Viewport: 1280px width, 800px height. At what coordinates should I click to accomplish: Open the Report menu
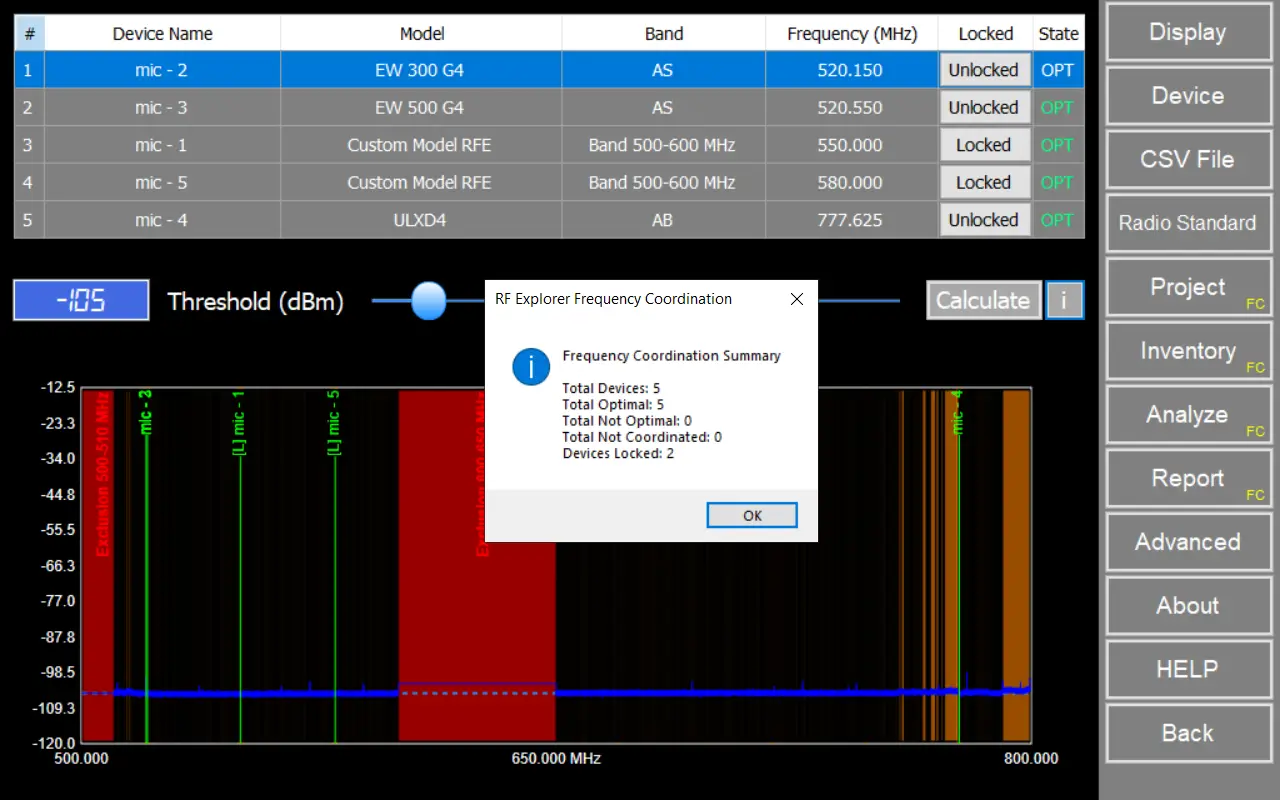tap(1187, 478)
